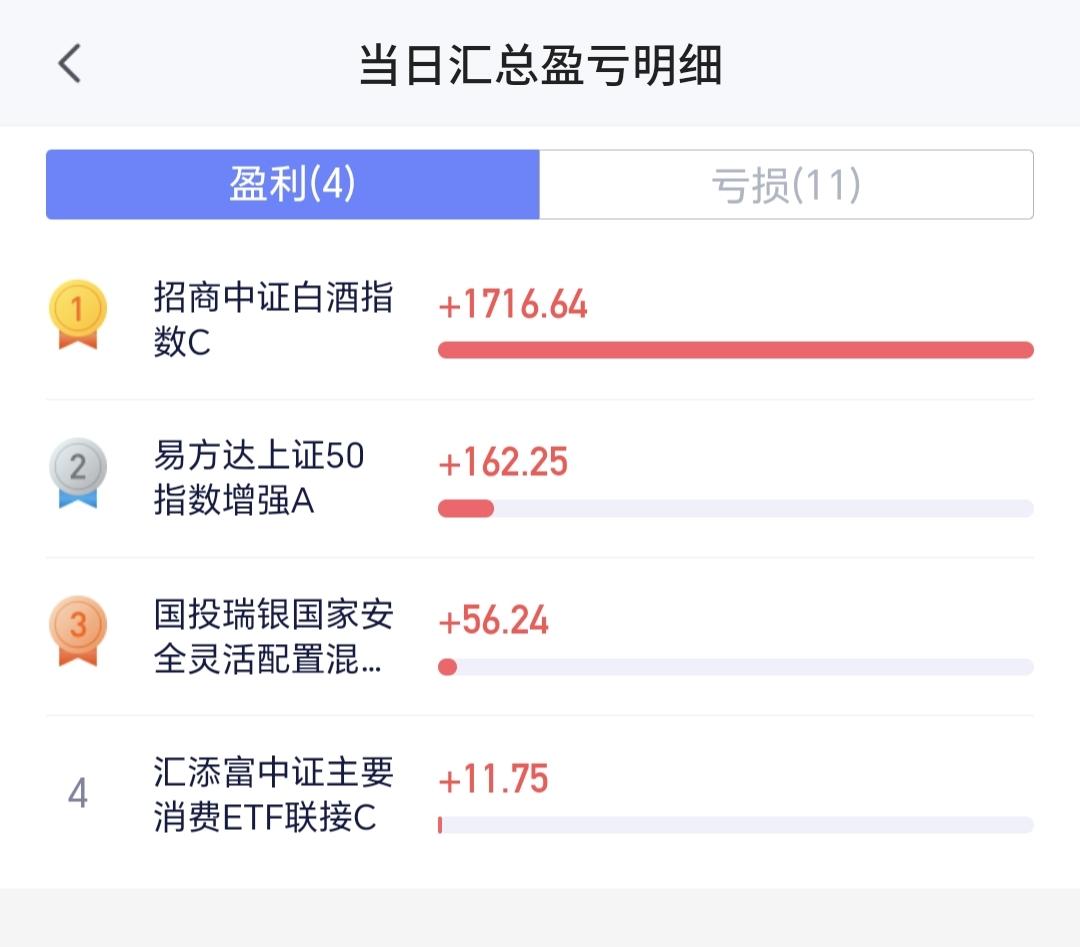Click the full red bar for 招商中证白酒指数C

click(735, 350)
